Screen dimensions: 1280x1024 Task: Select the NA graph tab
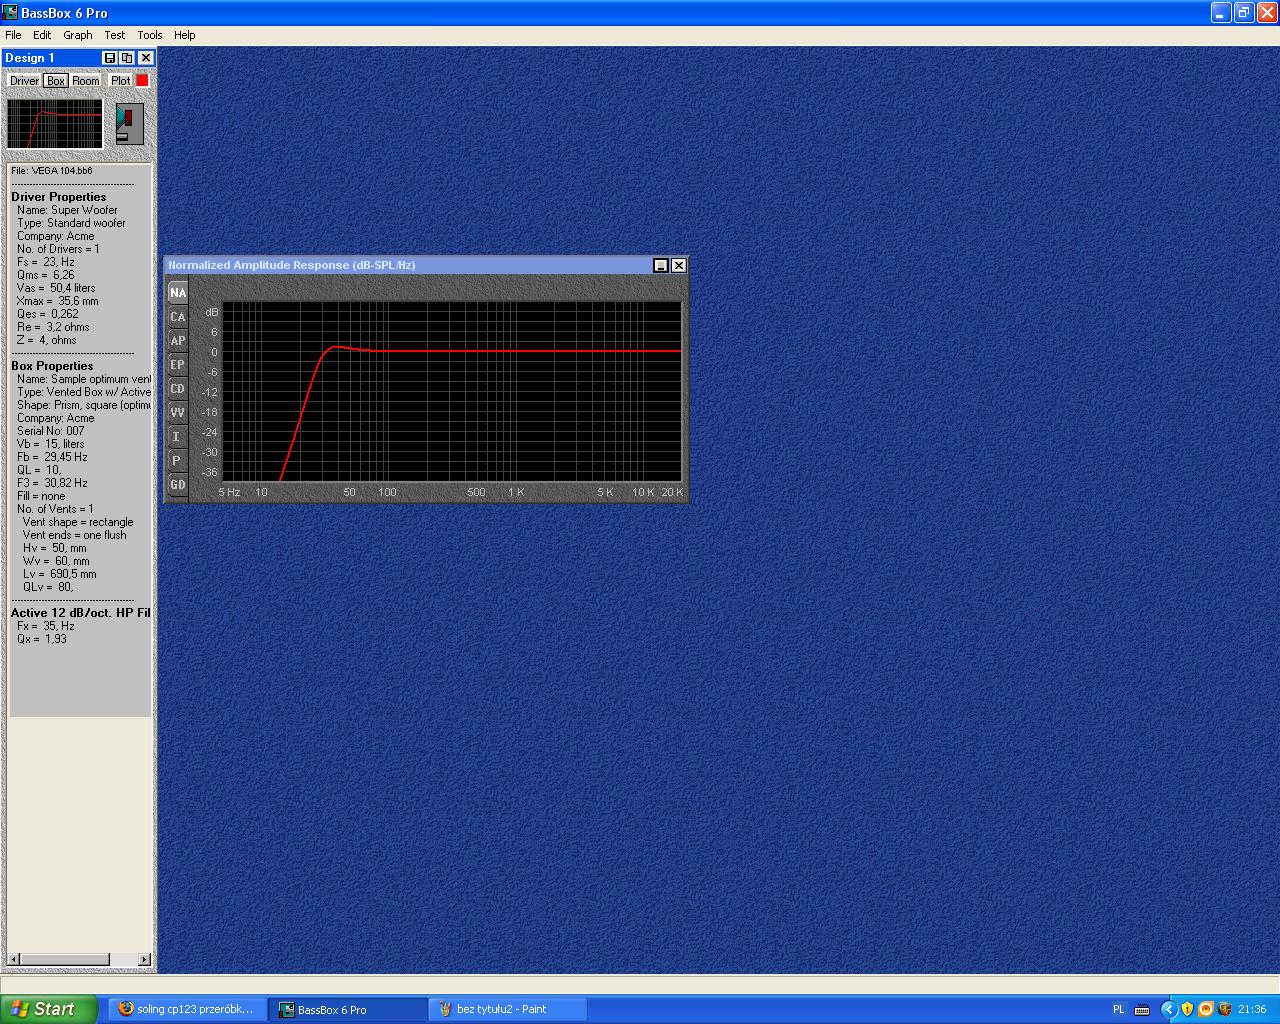pos(177,293)
